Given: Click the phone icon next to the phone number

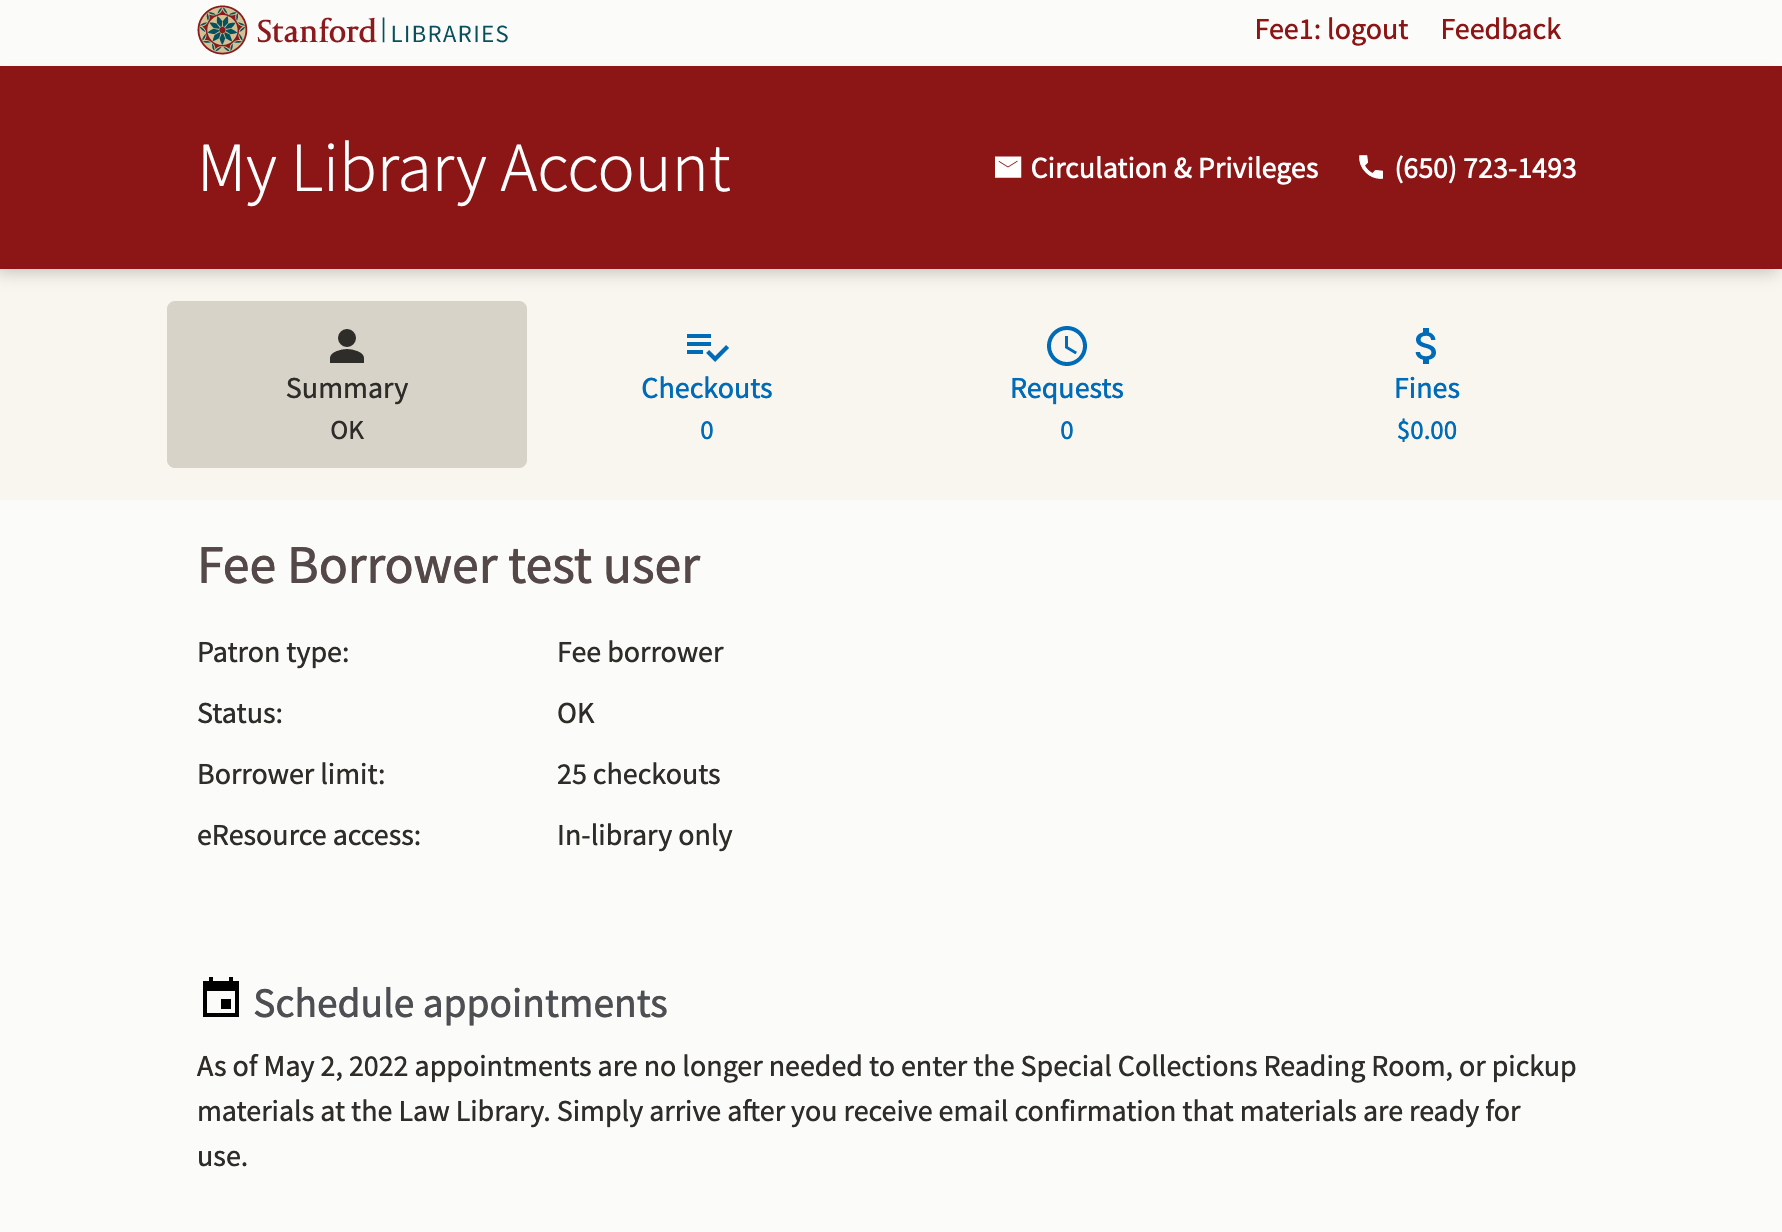Looking at the screenshot, I should (x=1369, y=167).
